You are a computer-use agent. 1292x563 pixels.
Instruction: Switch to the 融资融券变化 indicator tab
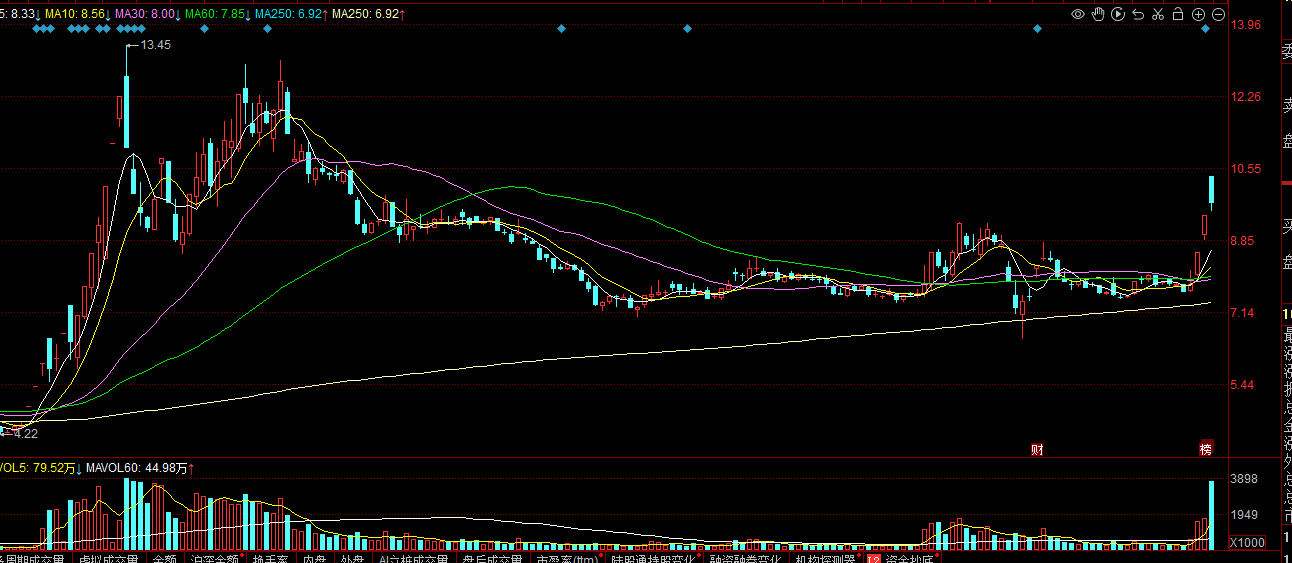(745, 558)
